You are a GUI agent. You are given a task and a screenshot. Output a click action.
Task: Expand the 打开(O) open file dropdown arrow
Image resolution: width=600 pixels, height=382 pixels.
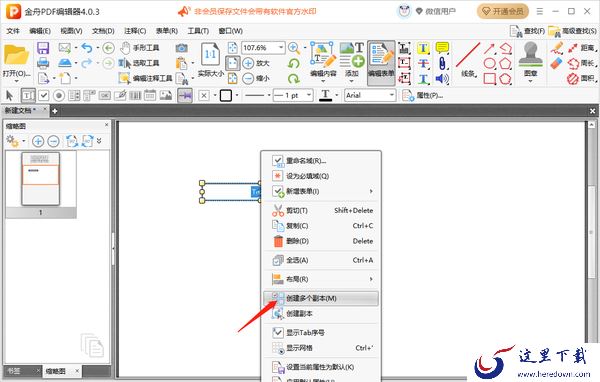point(16,81)
